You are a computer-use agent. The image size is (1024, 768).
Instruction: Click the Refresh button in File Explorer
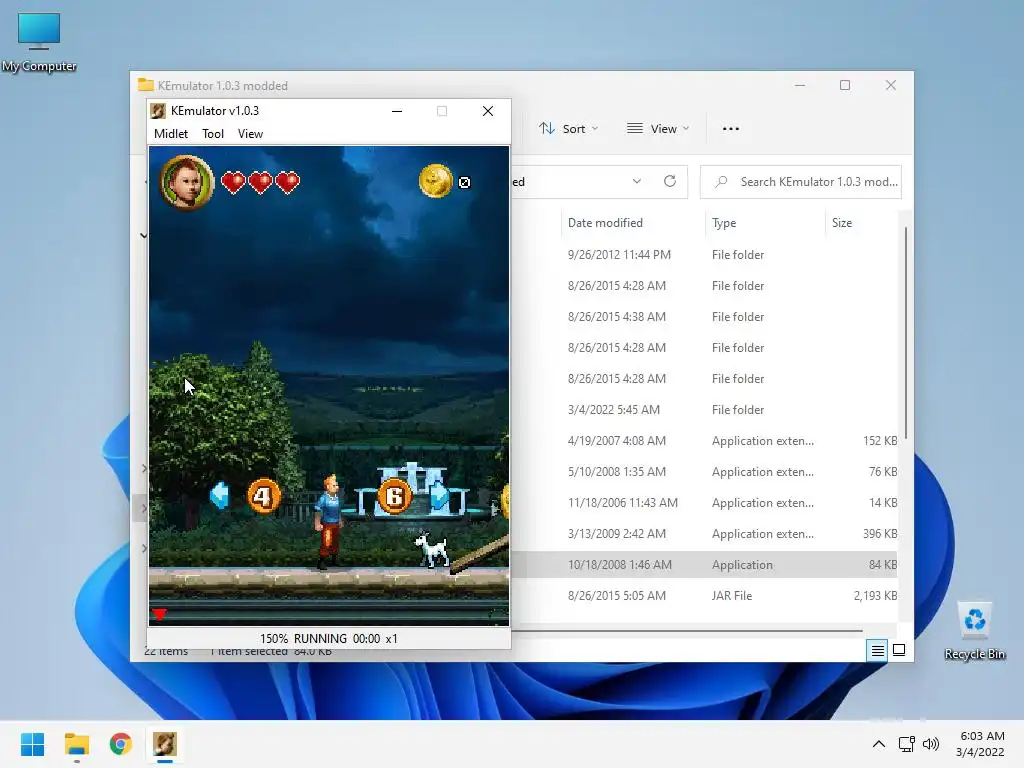[x=670, y=182]
